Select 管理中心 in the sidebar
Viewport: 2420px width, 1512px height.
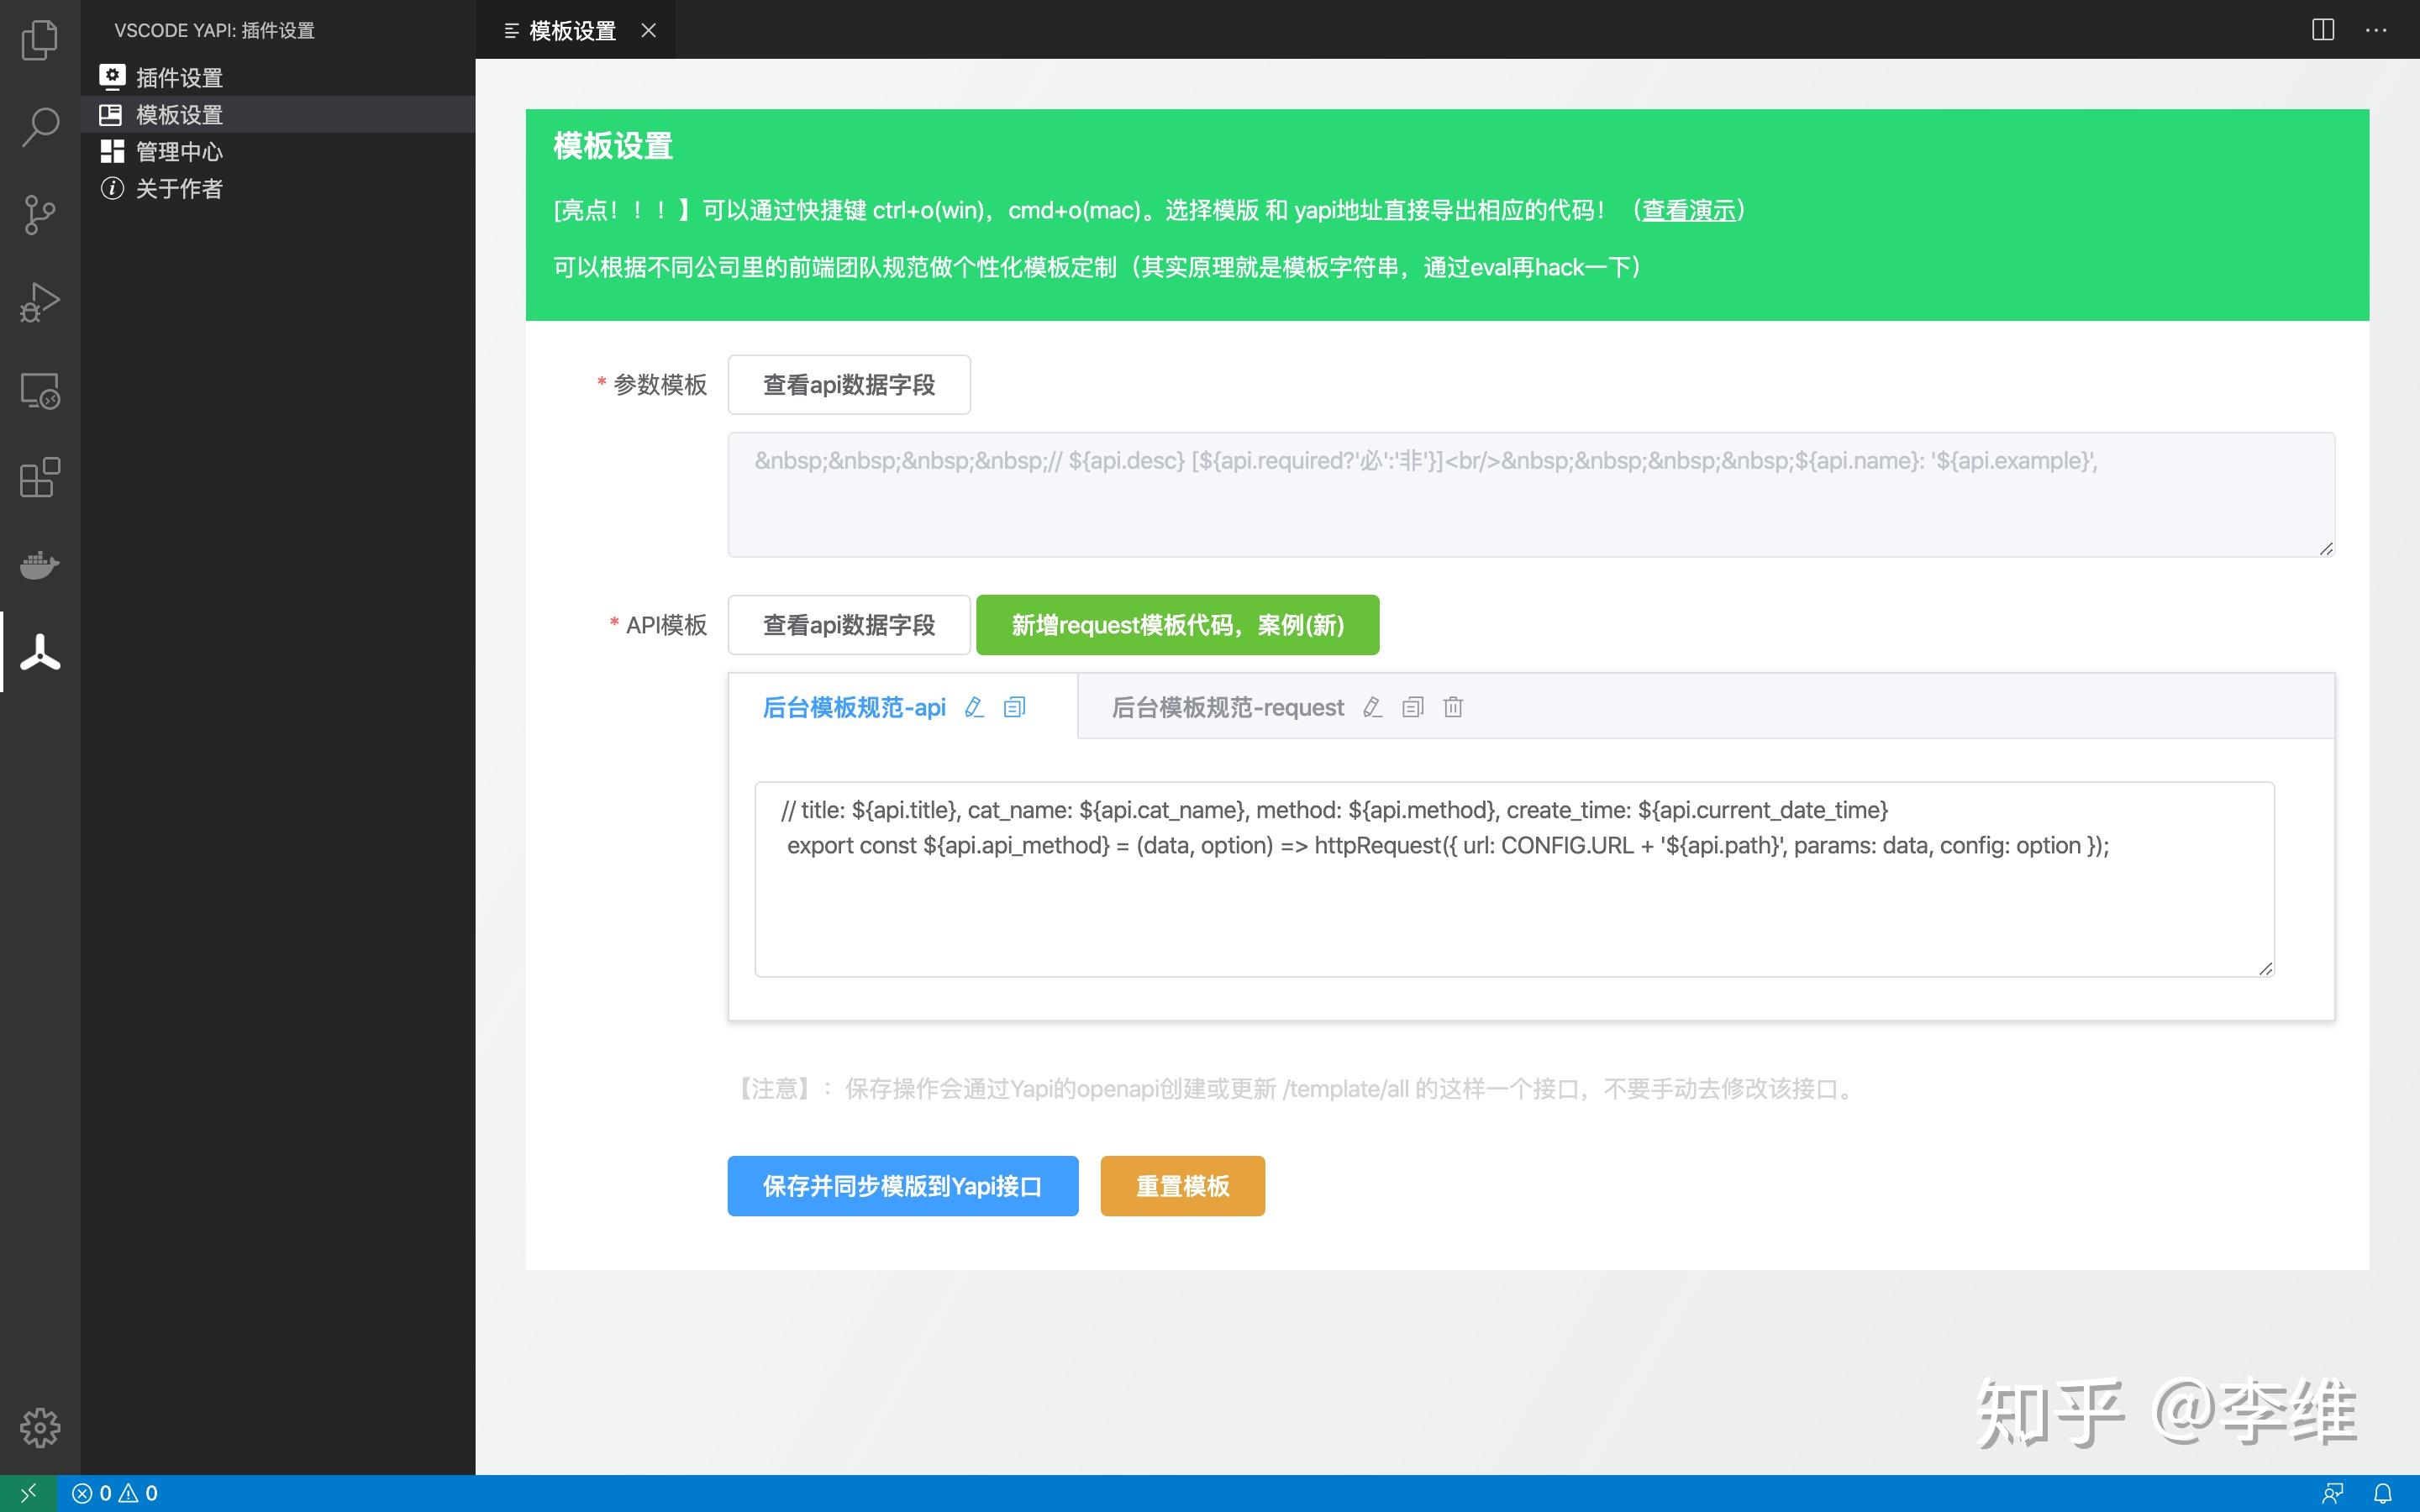pyautogui.click(x=180, y=151)
